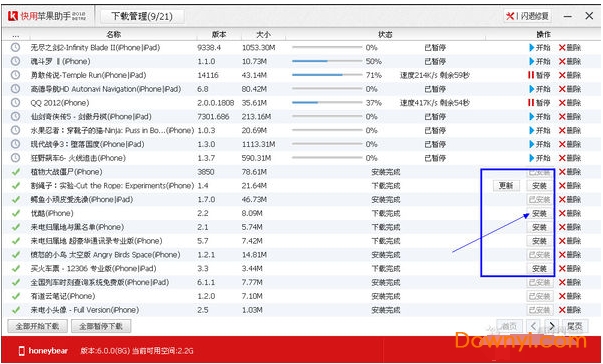
Task: Start download of Autonavi Navigation
Action: pyautogui.click(x=540, y=89)
